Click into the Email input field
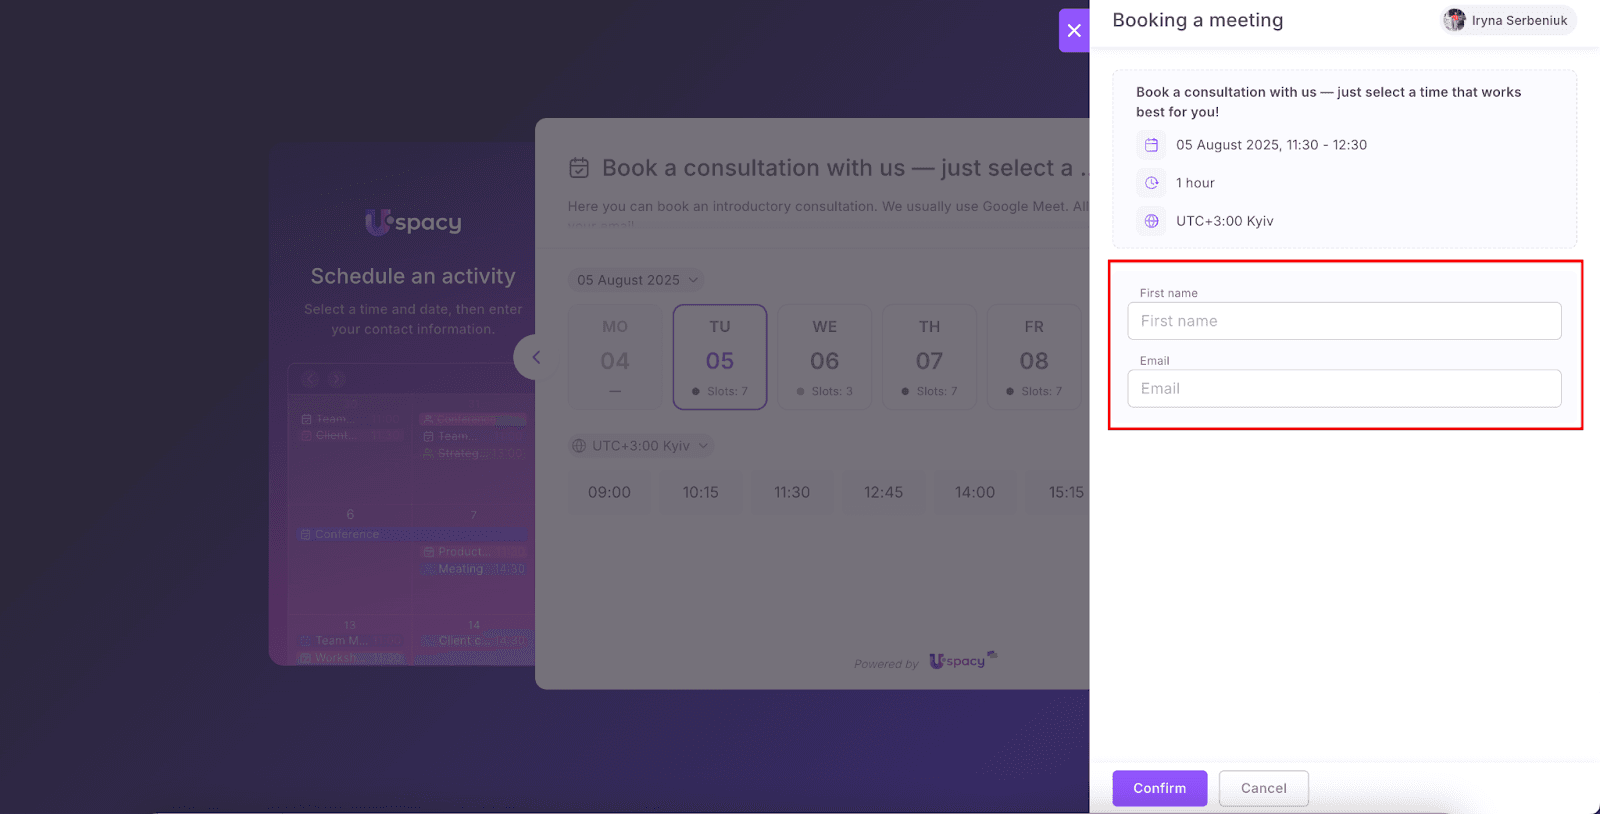This screenshot has width=1600, height=814. pyautogui.click(x=1344, y=389)
